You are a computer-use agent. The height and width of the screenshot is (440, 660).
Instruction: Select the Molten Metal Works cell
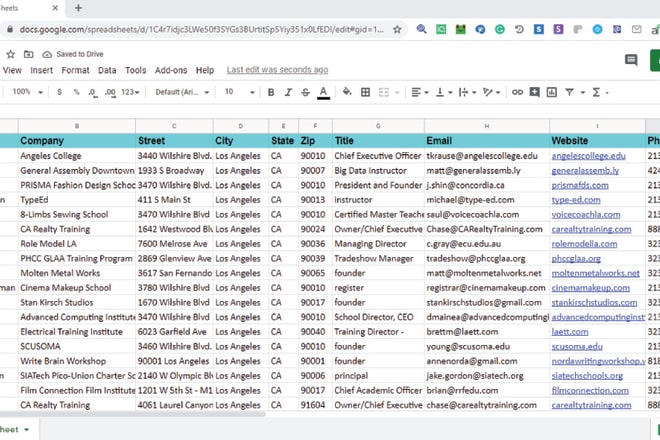coord(77,273)
